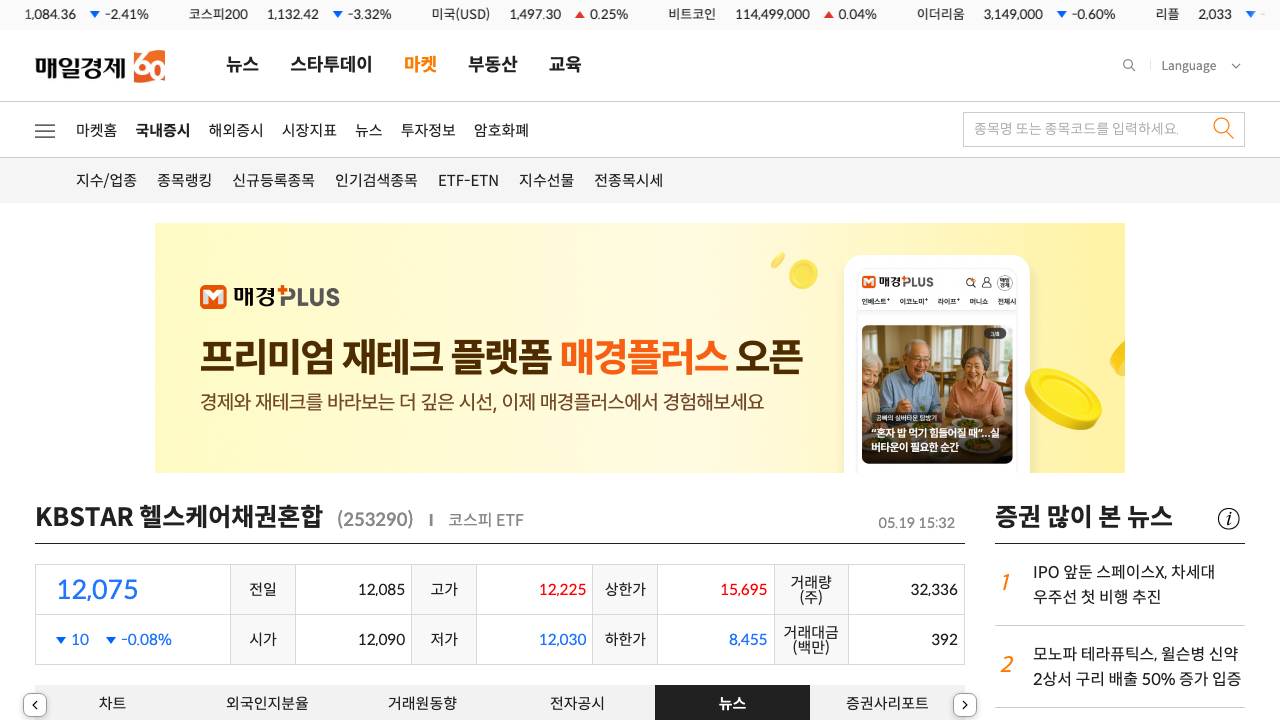Click the info icon beside 증권 많이 본 뉴스
The height and width of the screenshot is (720, 1280).
(x=1229, y=518)
